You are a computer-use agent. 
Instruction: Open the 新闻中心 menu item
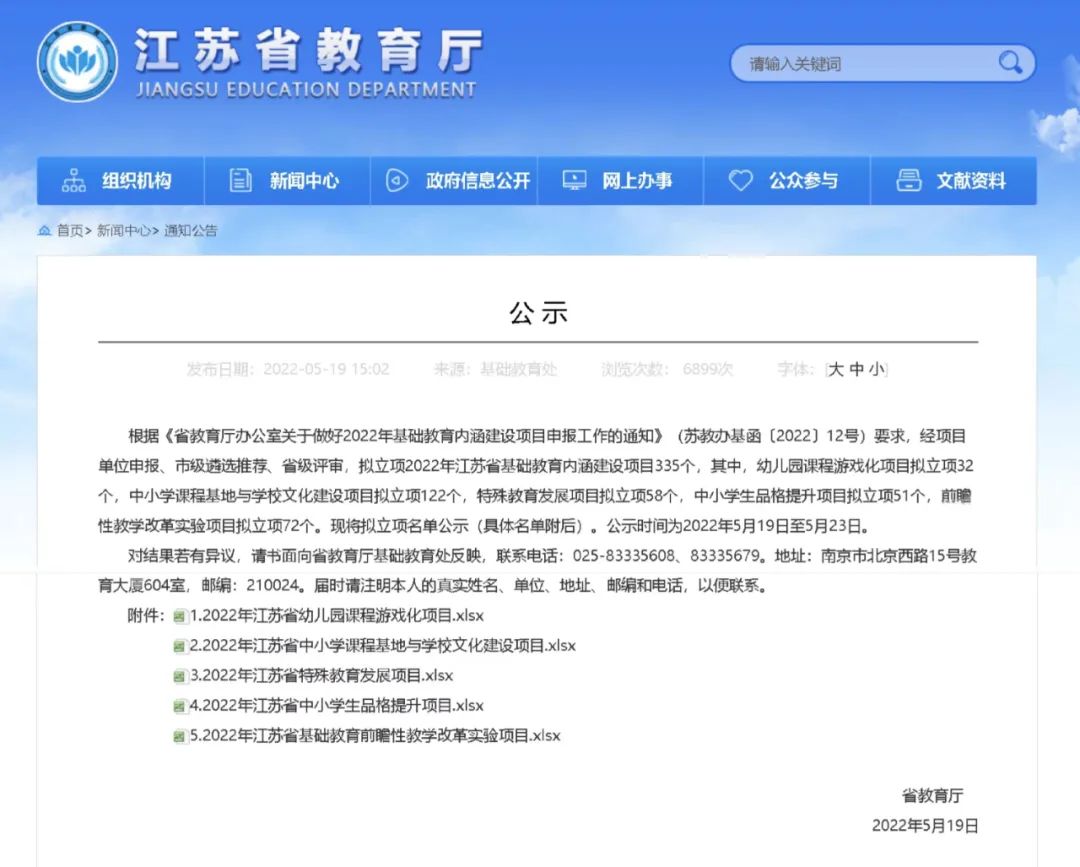(x=287, y=180)
